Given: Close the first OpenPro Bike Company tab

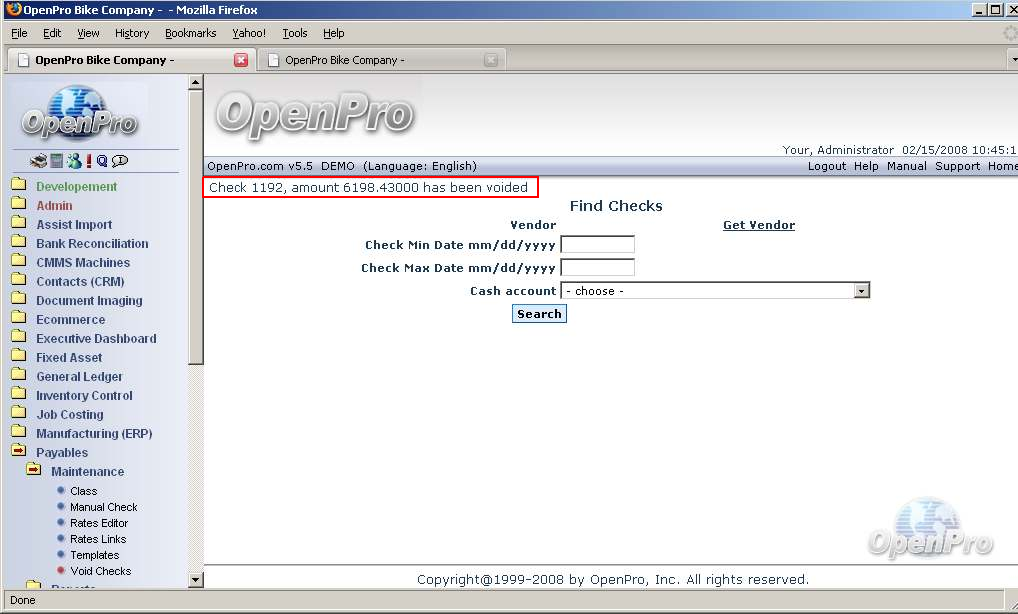Looking at the screenshot, I should [x=241, y=60].
